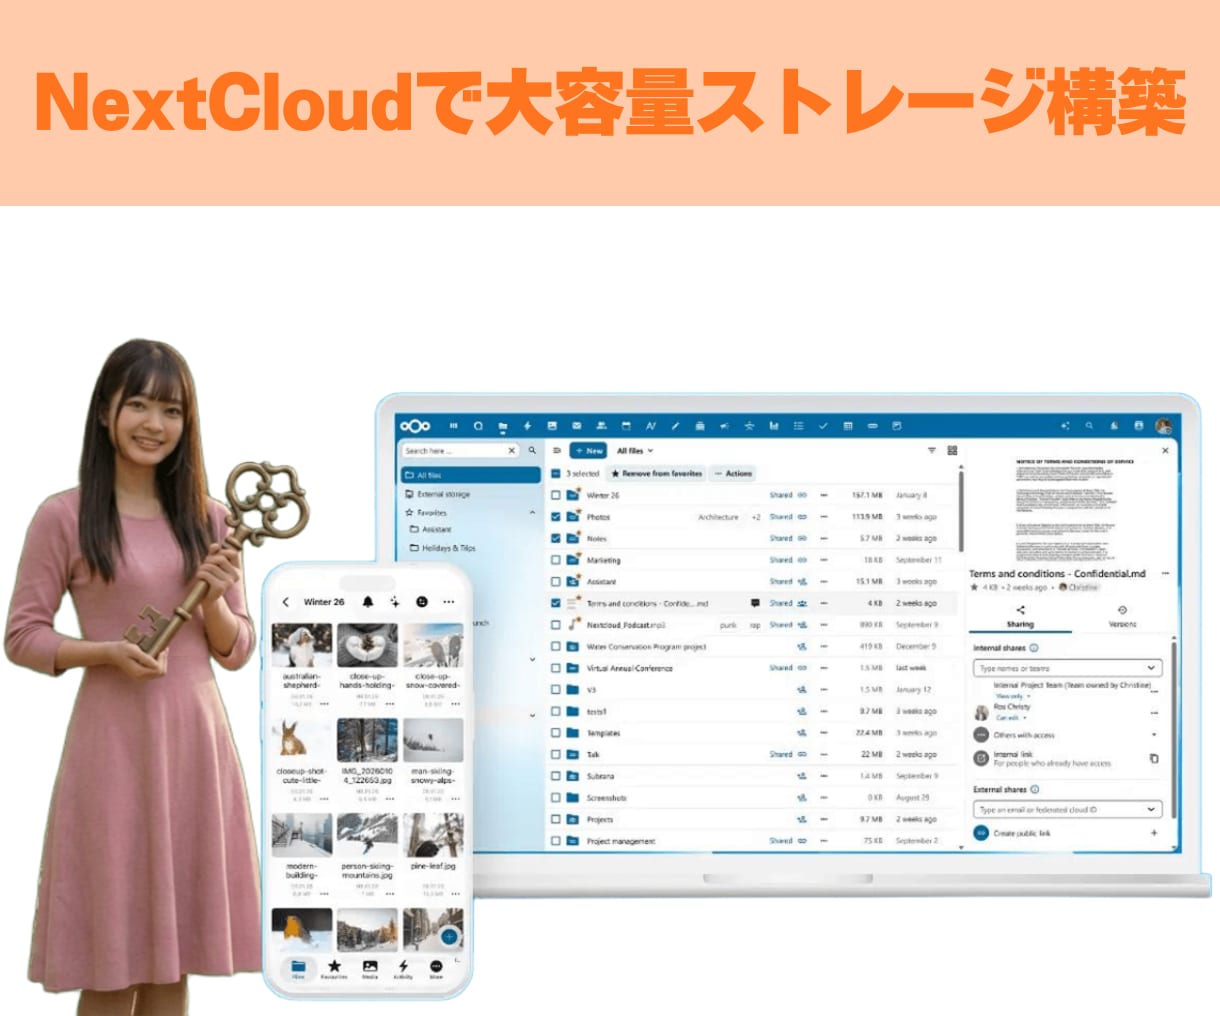Open email or federated cloud ID dropdown
Screen dimensions: 1220x1016
point(1151,810)
